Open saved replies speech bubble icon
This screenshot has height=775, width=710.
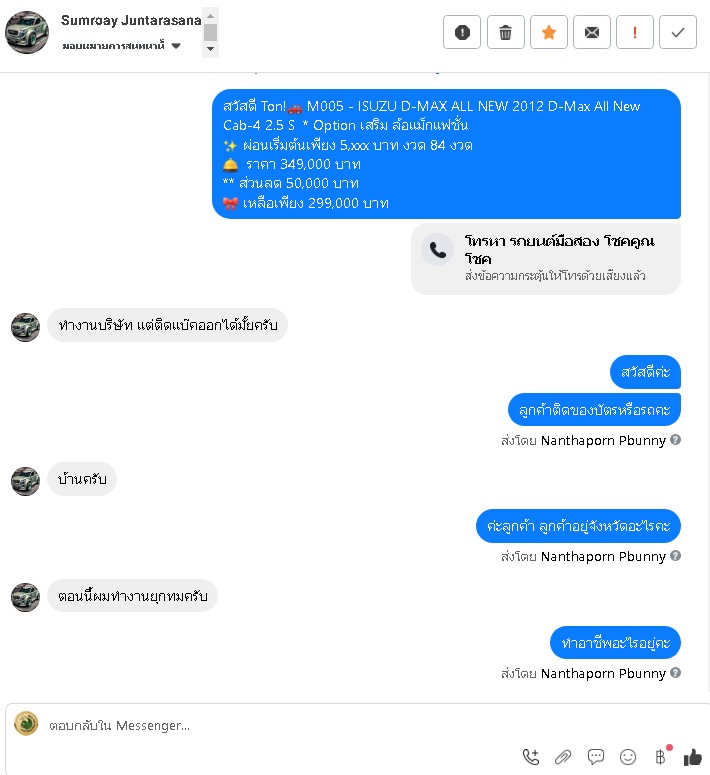pyautogui.click(x=596, y=757)
